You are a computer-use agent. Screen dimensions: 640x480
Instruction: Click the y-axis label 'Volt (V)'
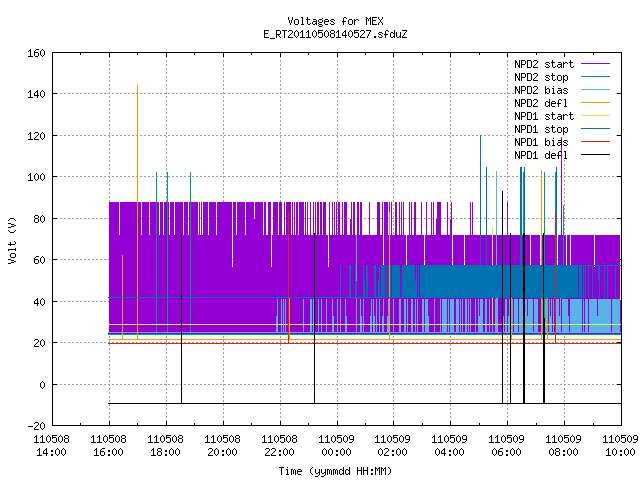(x=12, y=240)
